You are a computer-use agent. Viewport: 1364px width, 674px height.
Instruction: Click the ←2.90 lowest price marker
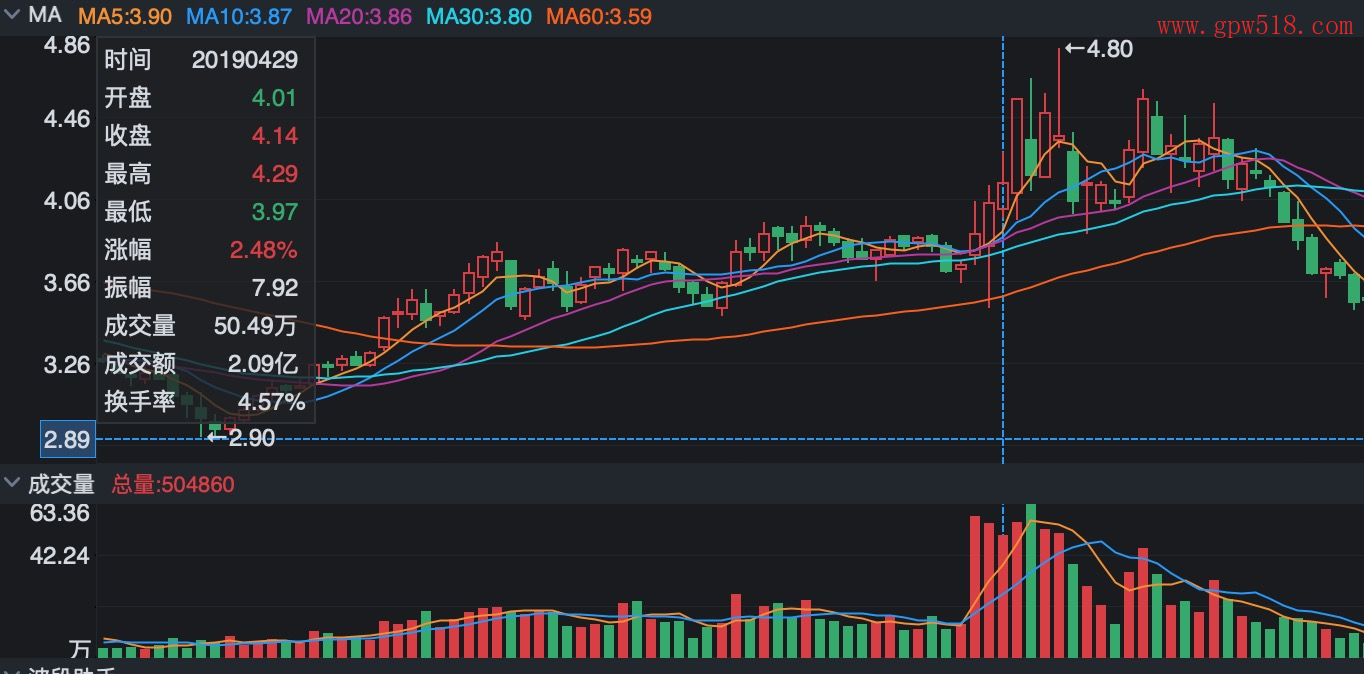click(240, 437)
